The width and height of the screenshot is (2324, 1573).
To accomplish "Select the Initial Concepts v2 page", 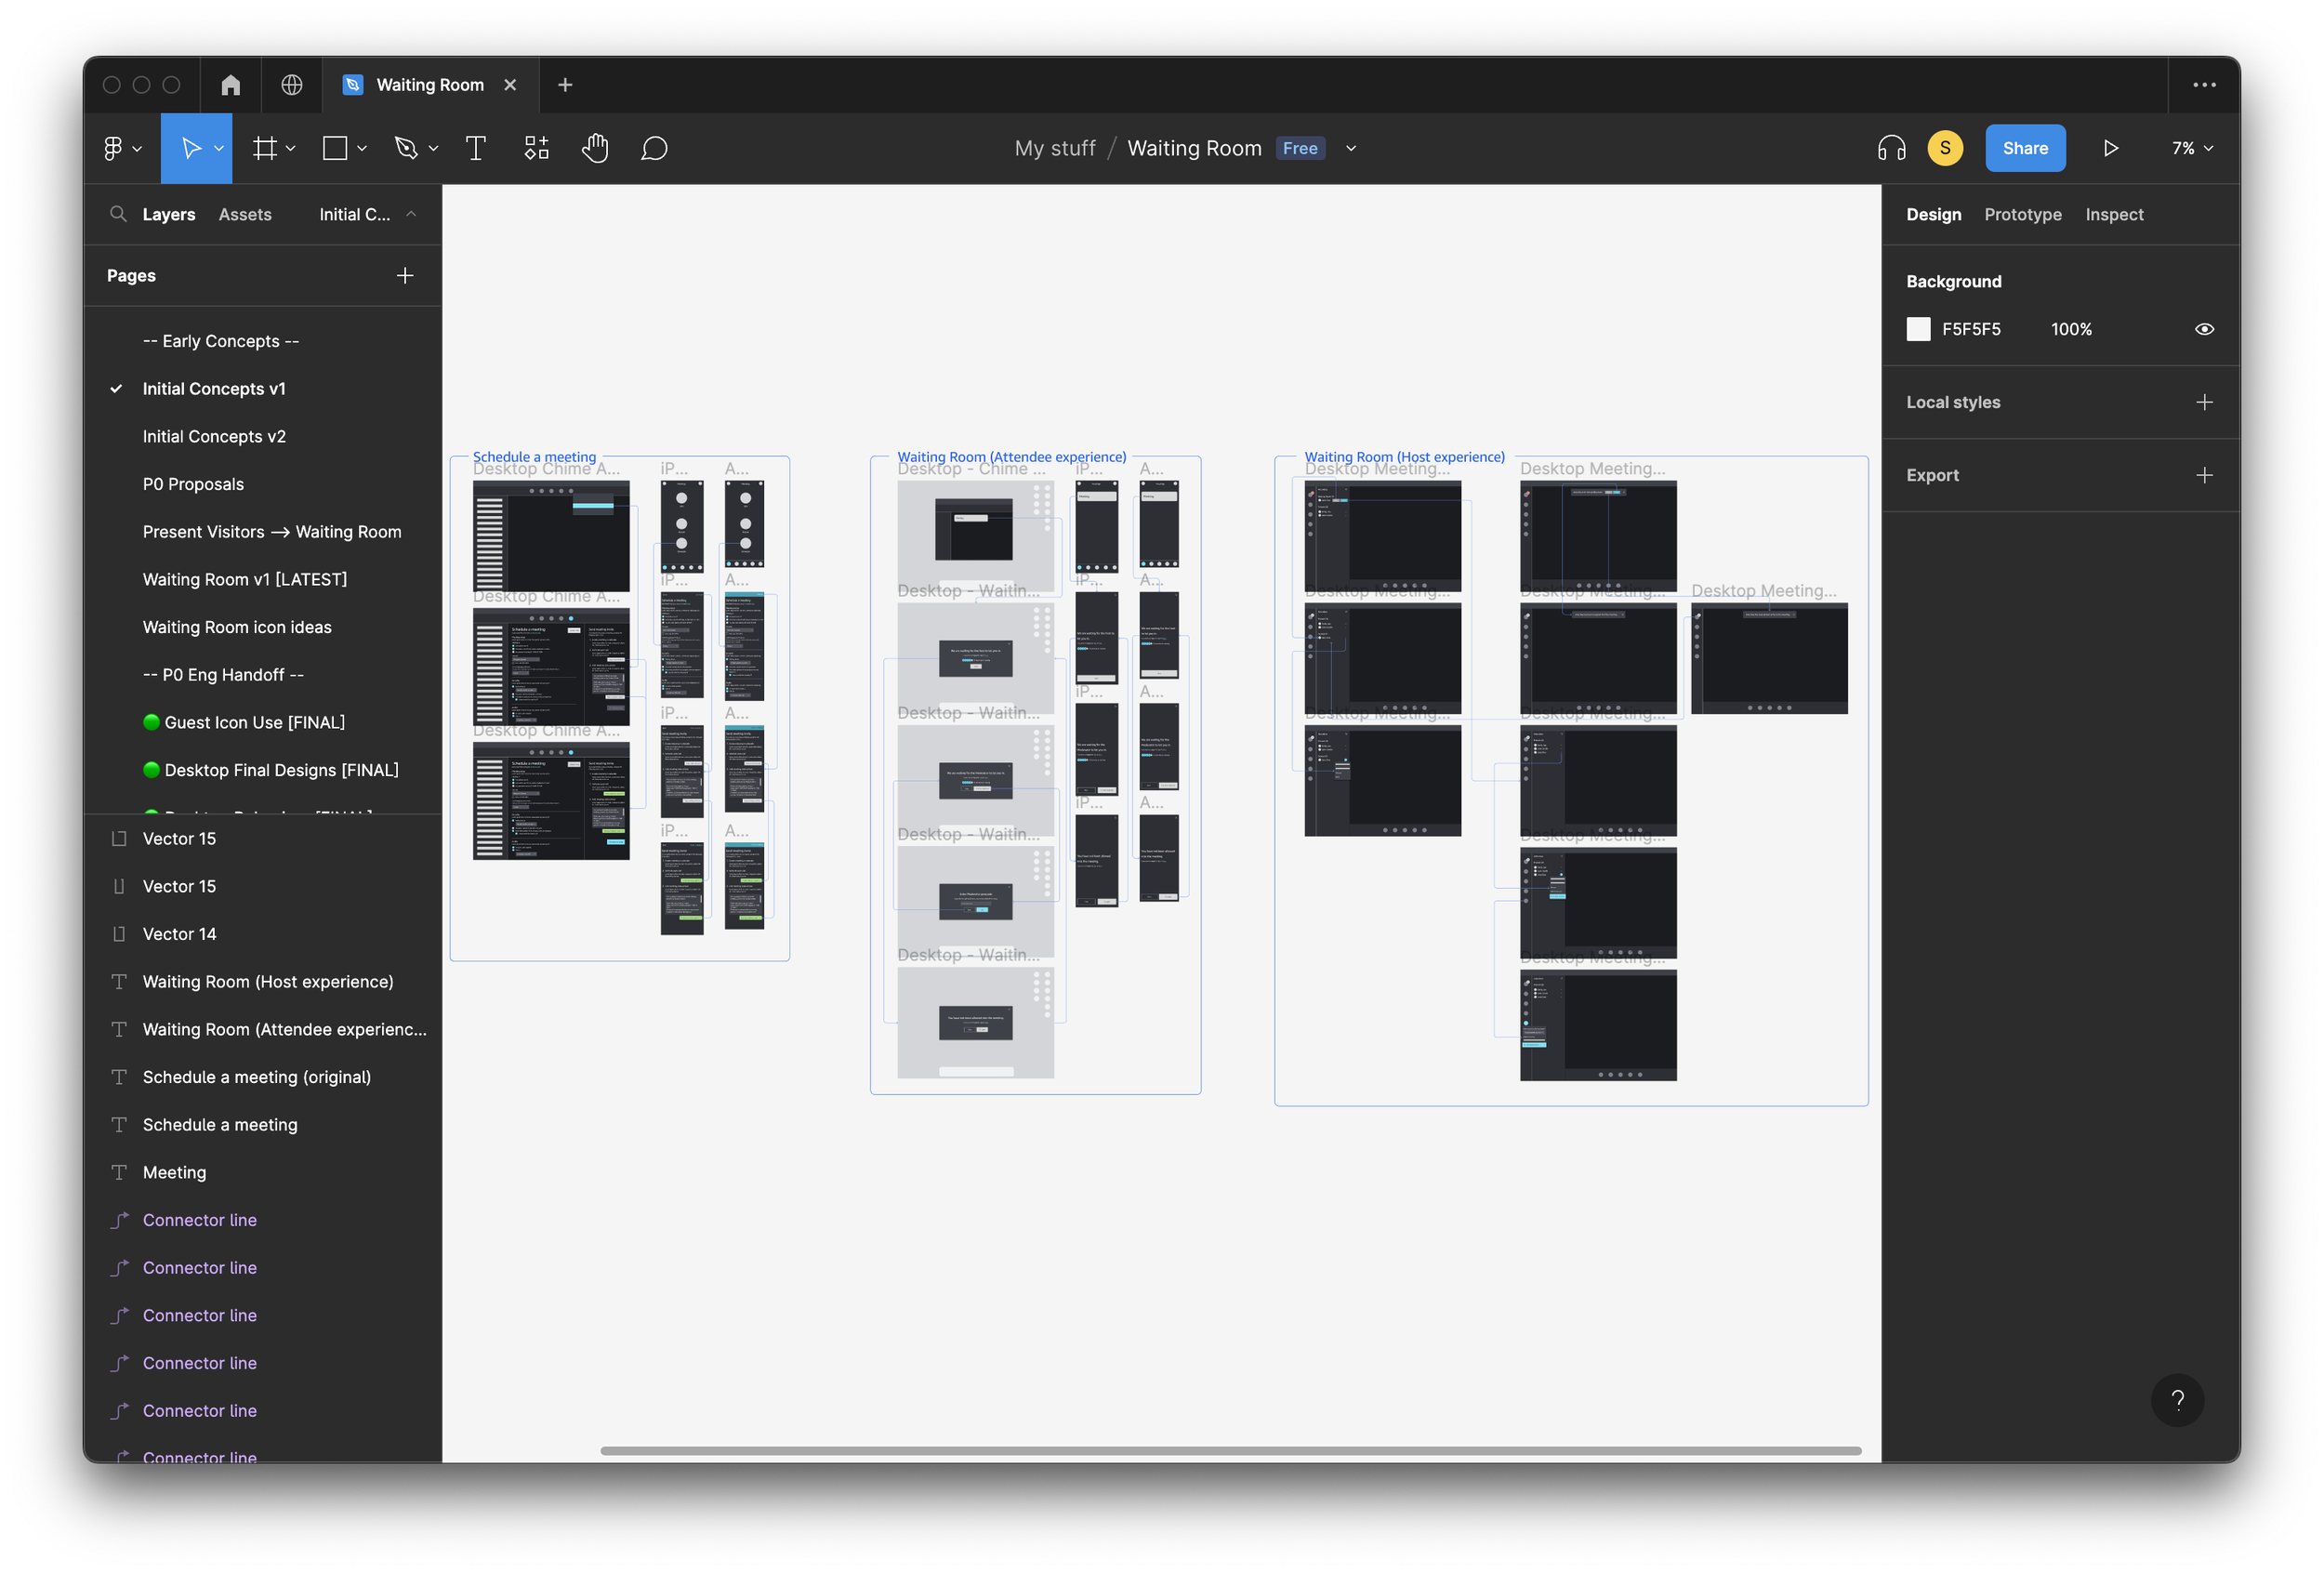I will tap(214, 436).
